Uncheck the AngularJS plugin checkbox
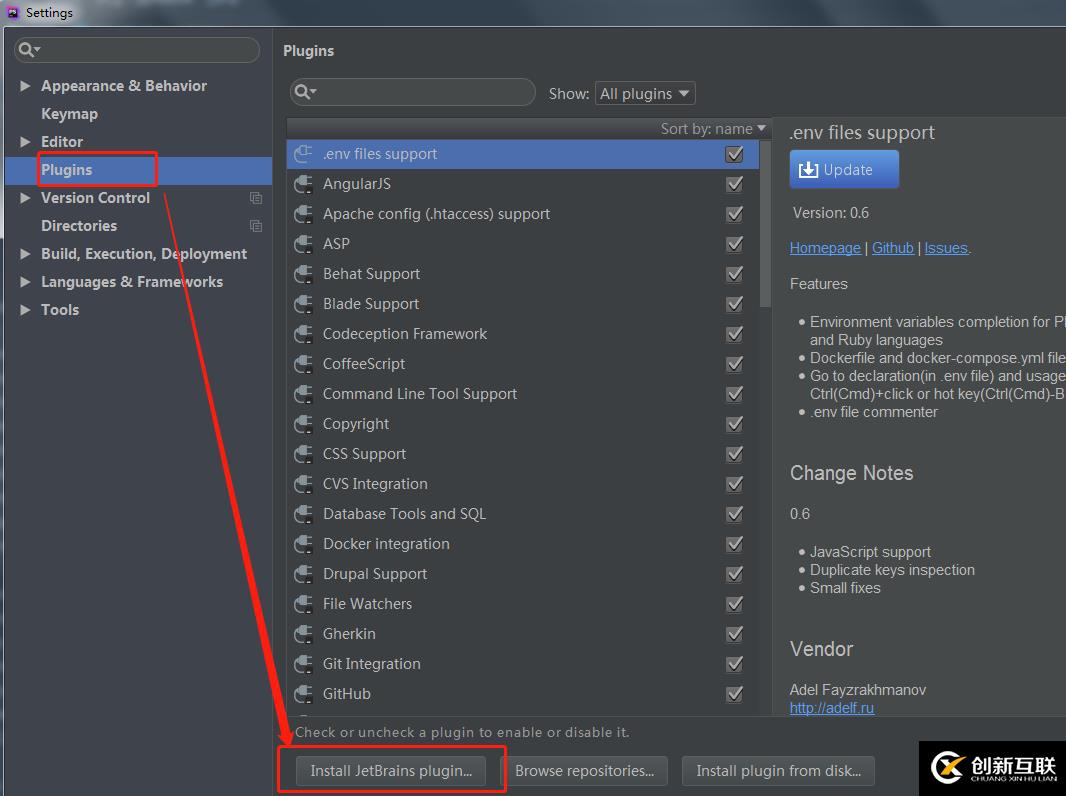The height and width of the screenshot is (796, 1066). tap(734, 184)
